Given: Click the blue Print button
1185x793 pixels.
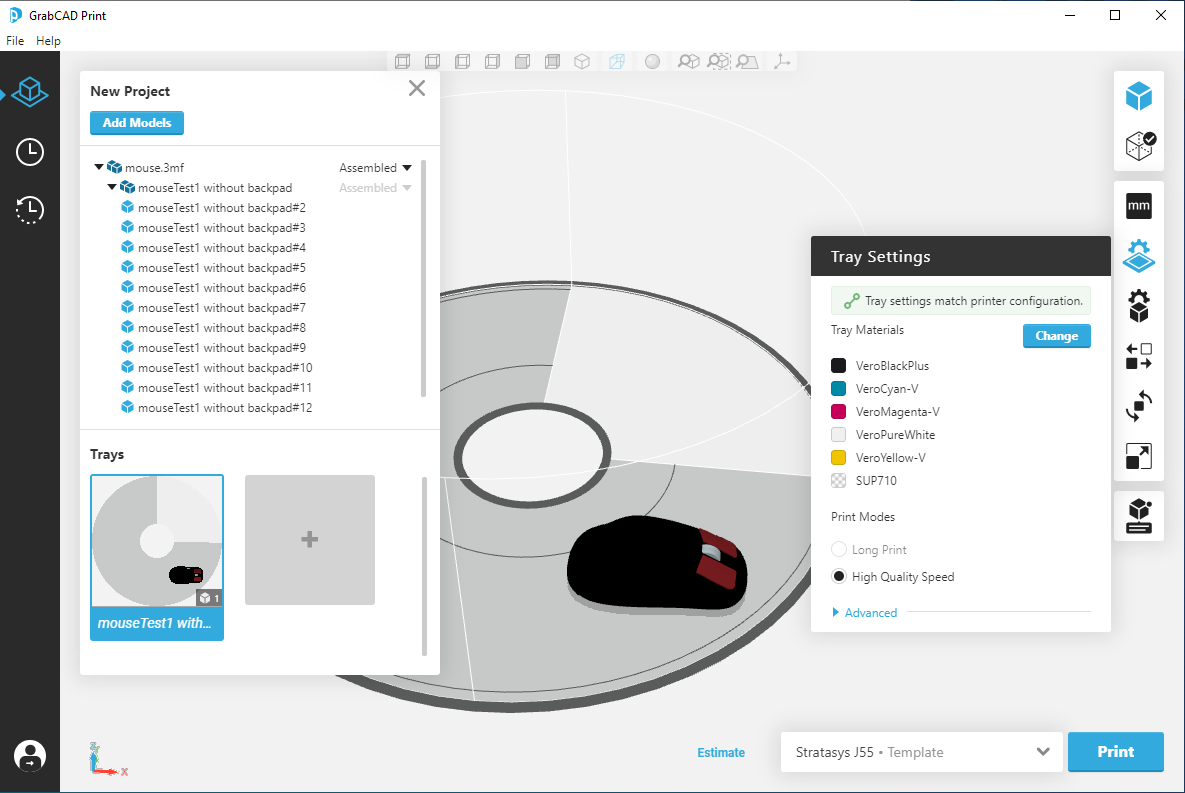Looking at the screenshot, I should [x=1115, y=752].
